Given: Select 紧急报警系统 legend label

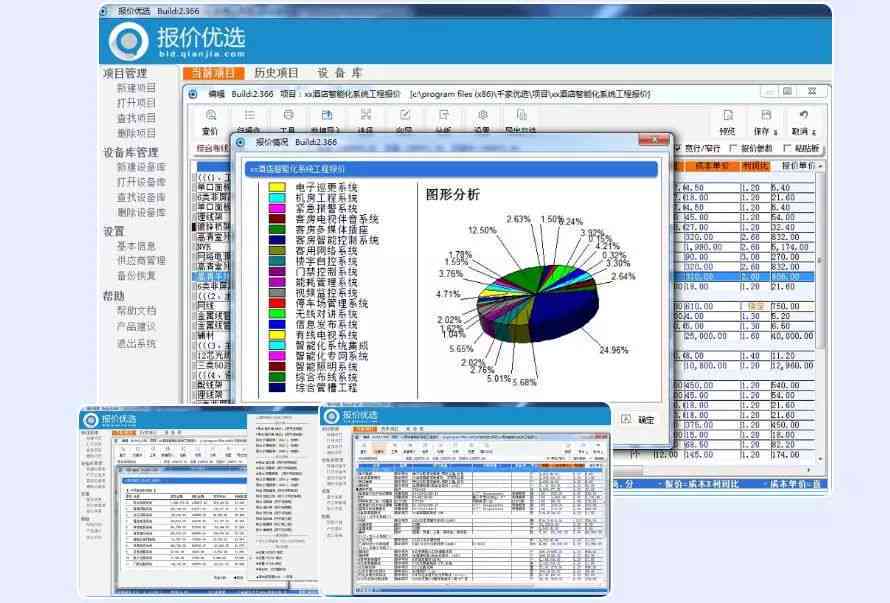Looking at the screenshot, I should (x=326, y=209).
